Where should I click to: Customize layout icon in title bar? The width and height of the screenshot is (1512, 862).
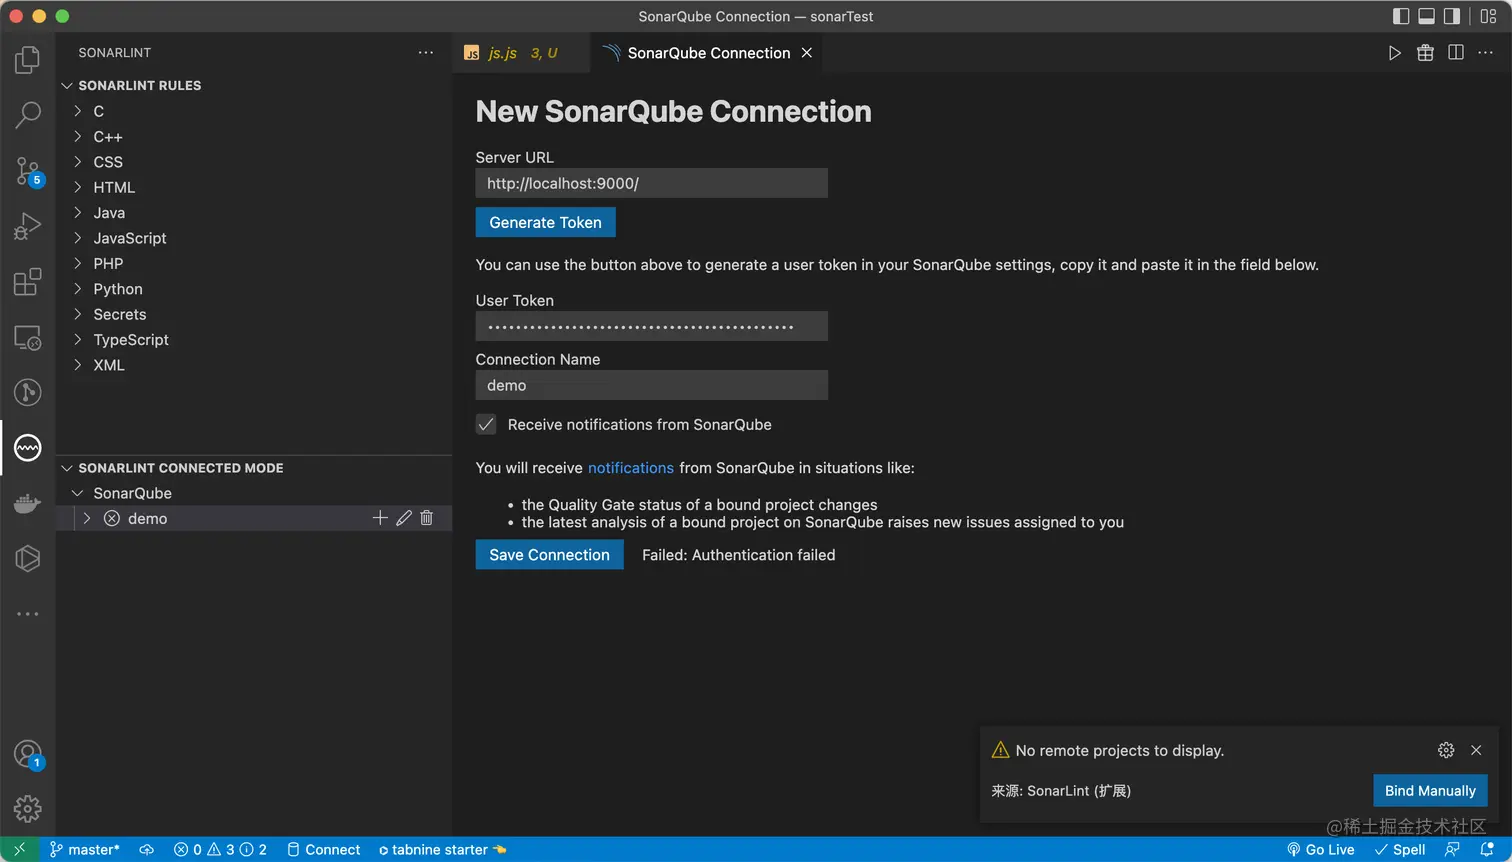pos(1488,16)
